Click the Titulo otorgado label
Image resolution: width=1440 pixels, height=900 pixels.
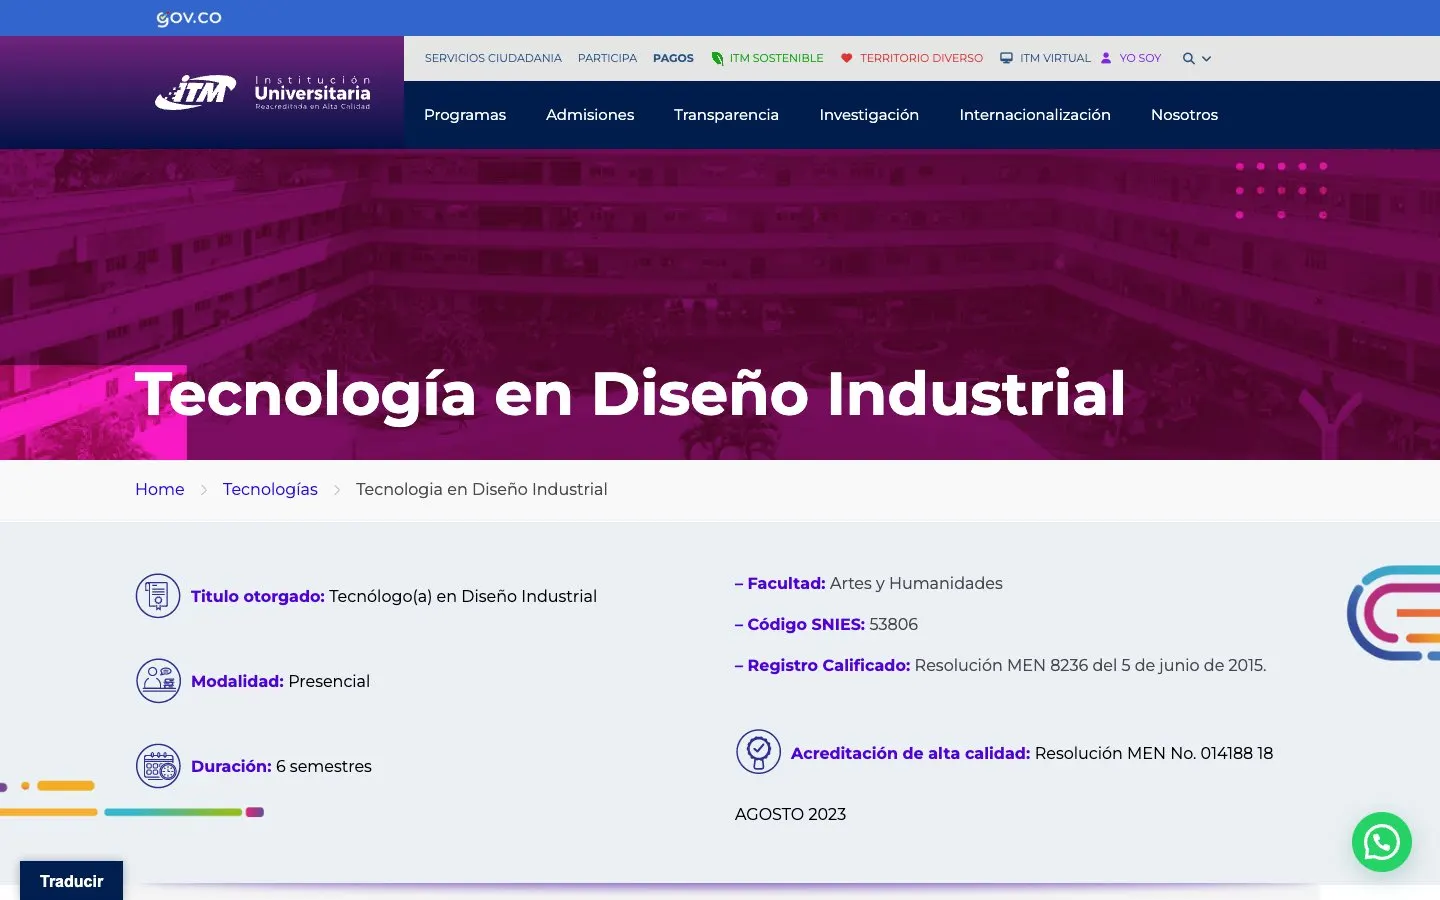point(258,596)
